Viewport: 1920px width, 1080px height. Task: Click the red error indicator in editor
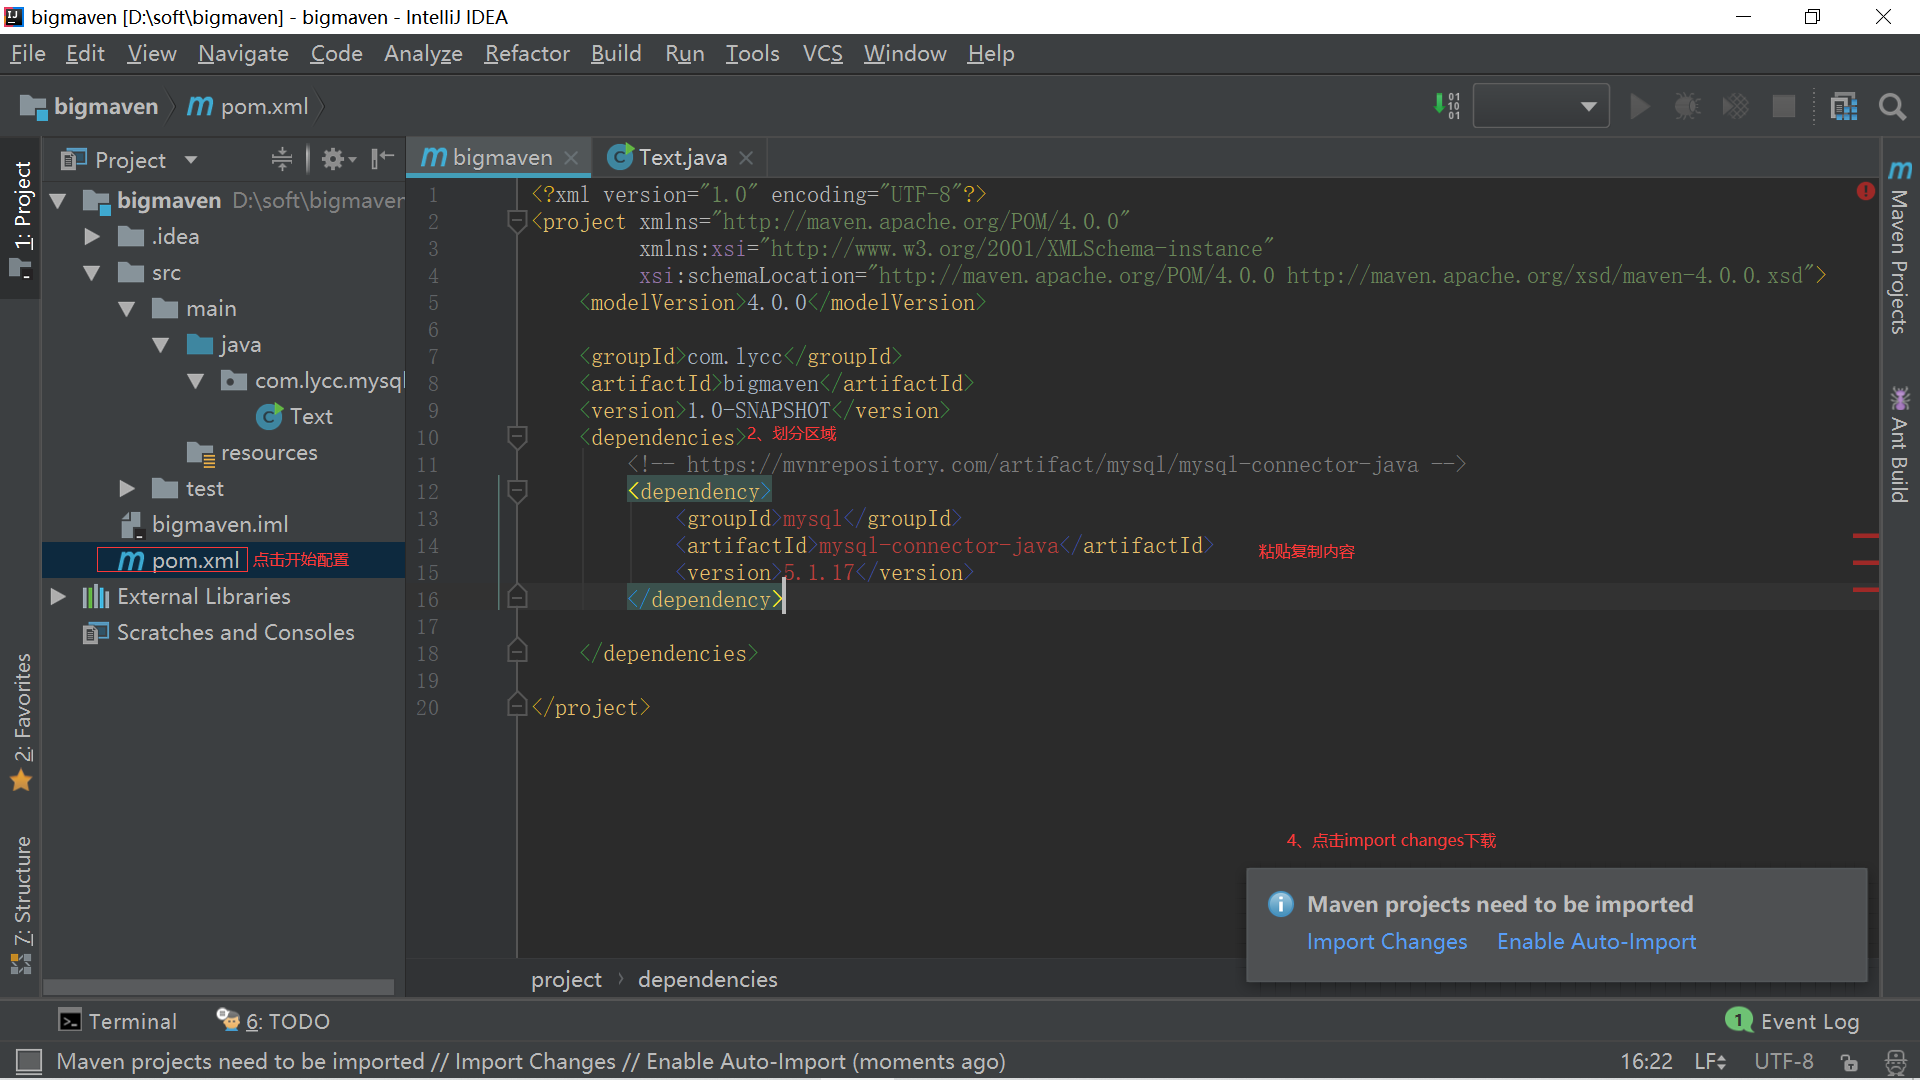click(x=1865, y=191)
